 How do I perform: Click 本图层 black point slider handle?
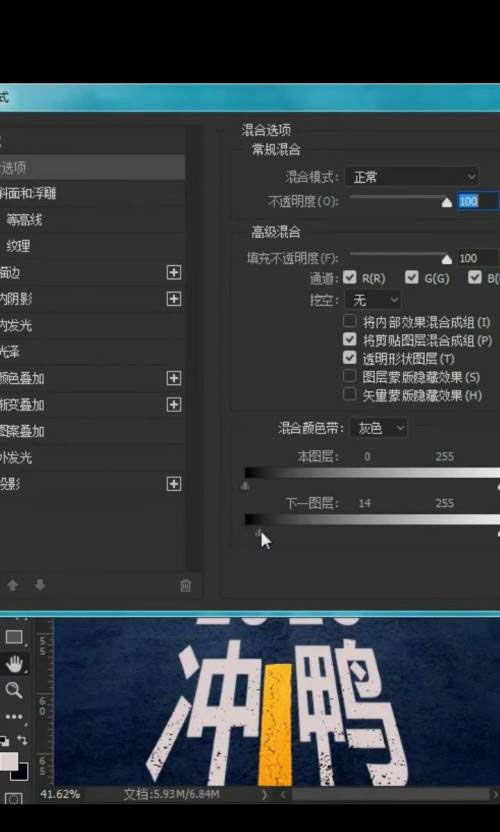coord(245,486)
